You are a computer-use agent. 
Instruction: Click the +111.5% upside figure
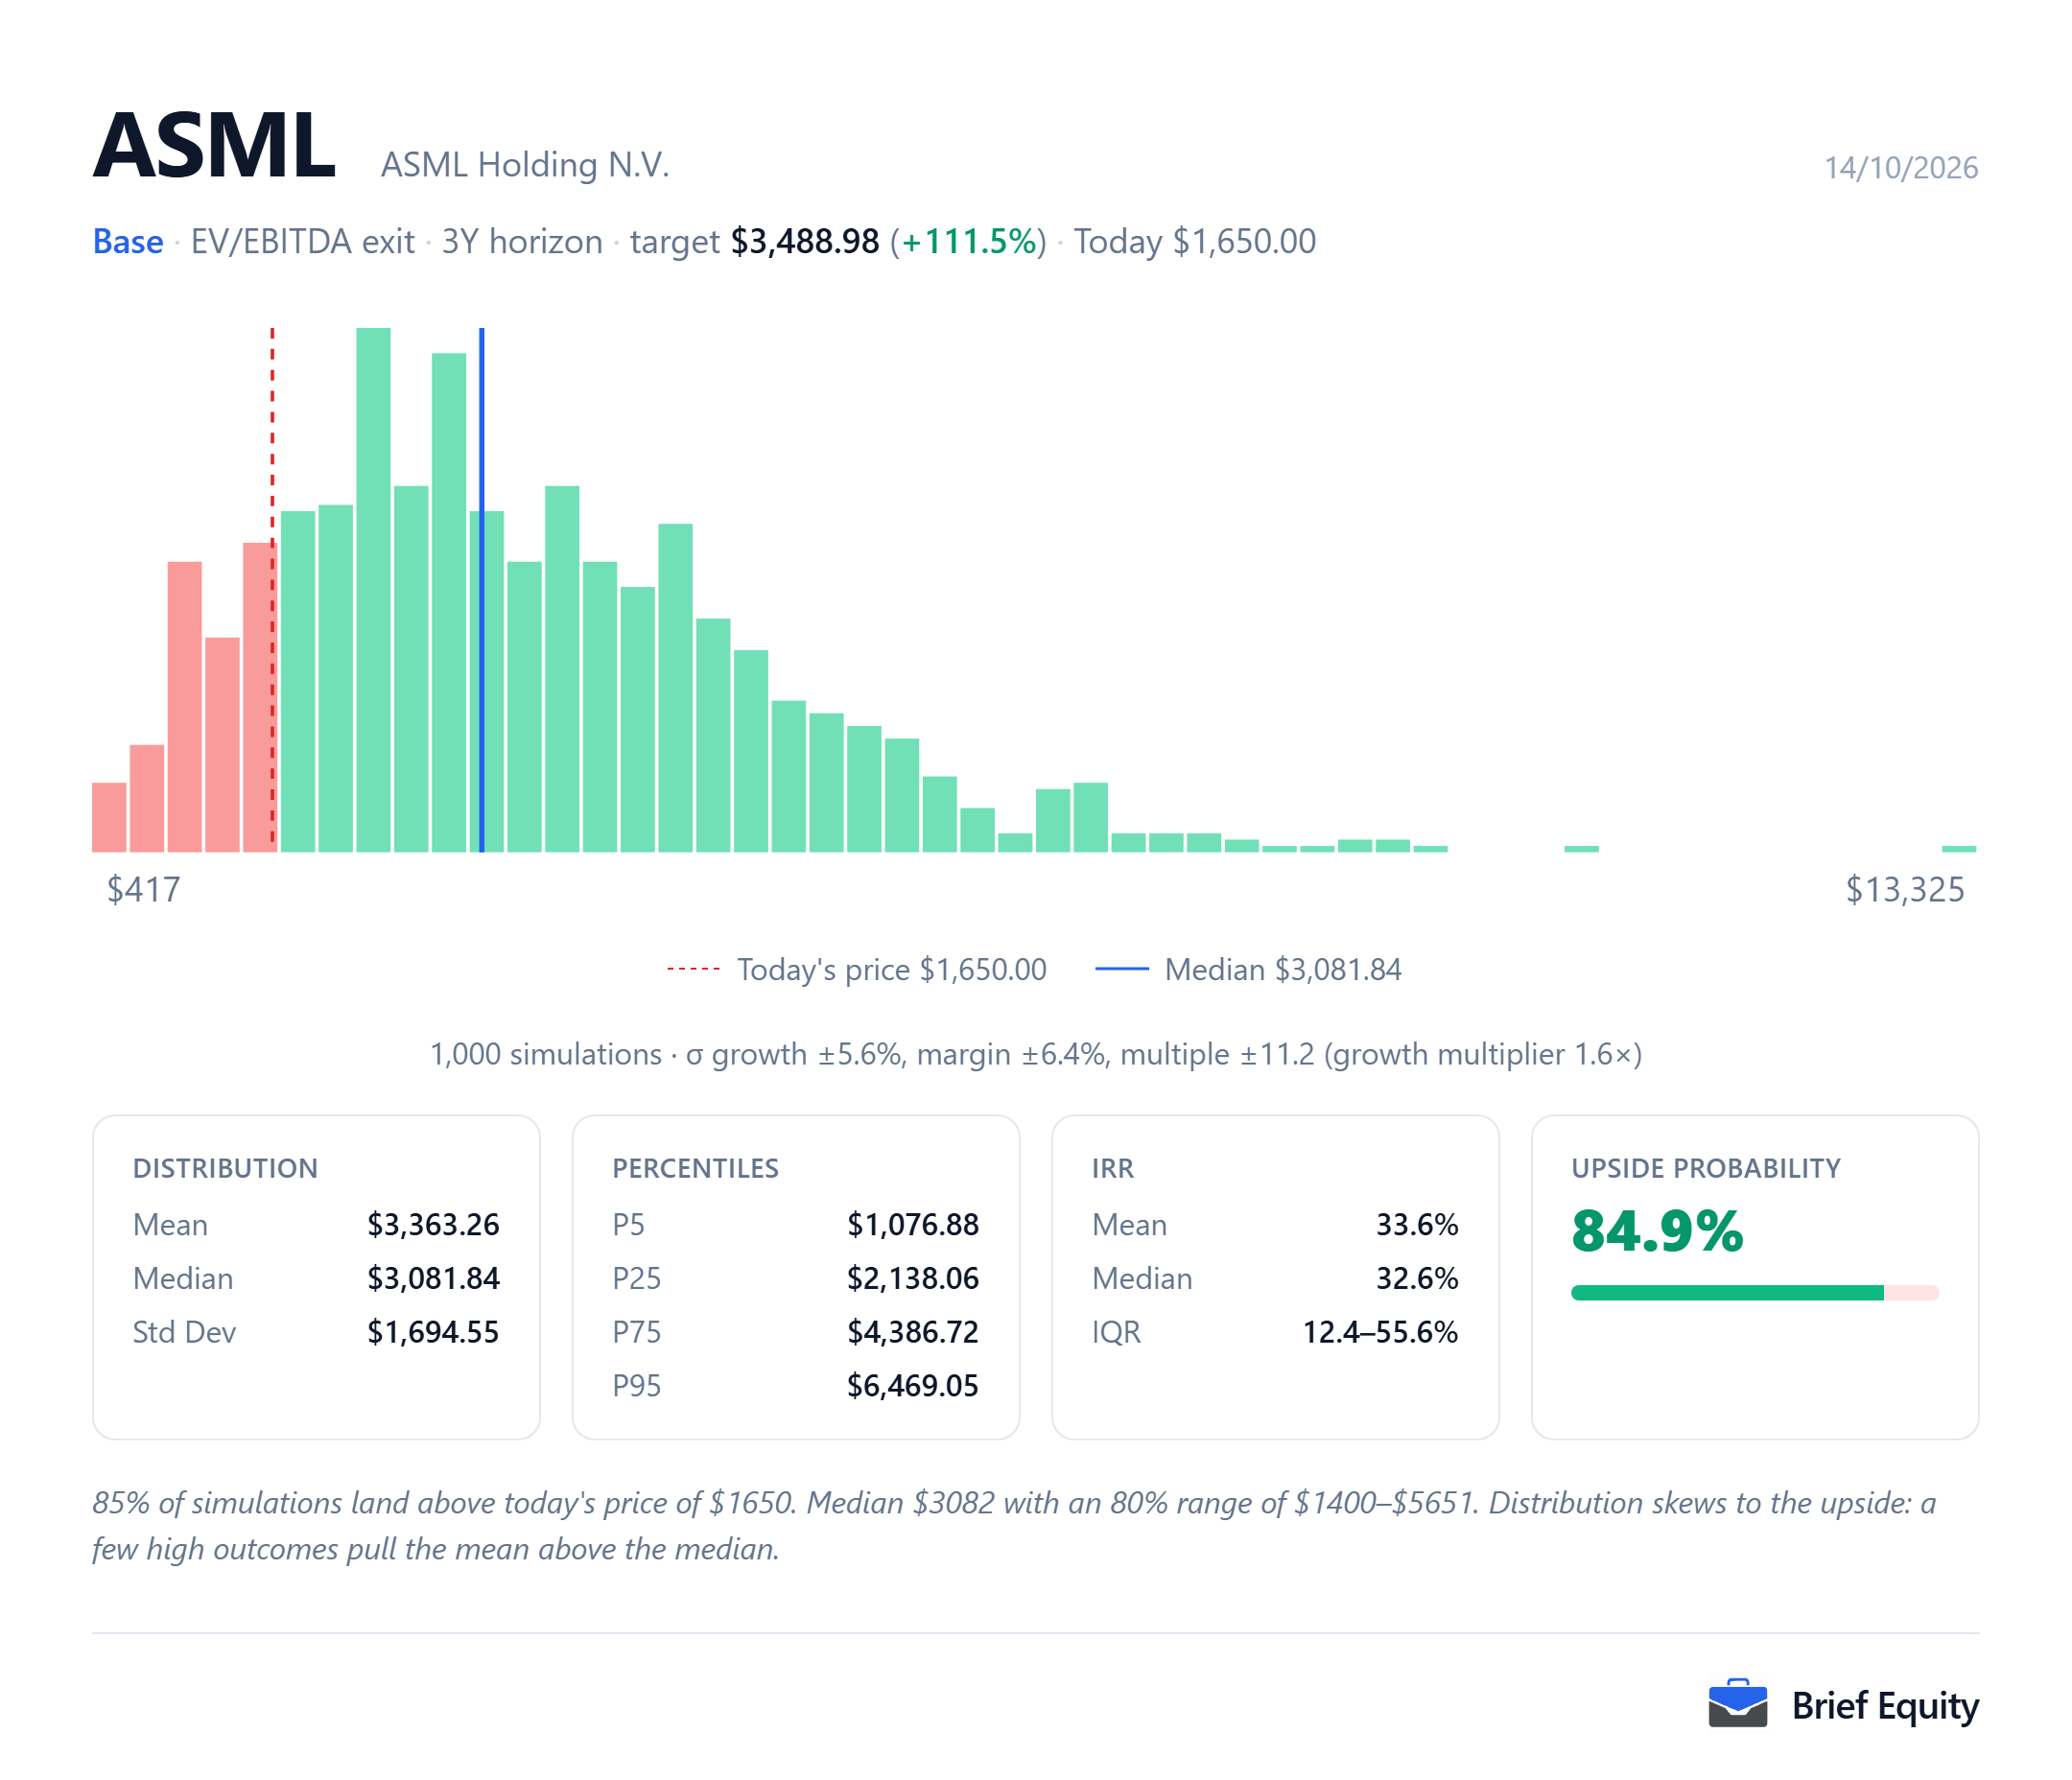(969, 241)
